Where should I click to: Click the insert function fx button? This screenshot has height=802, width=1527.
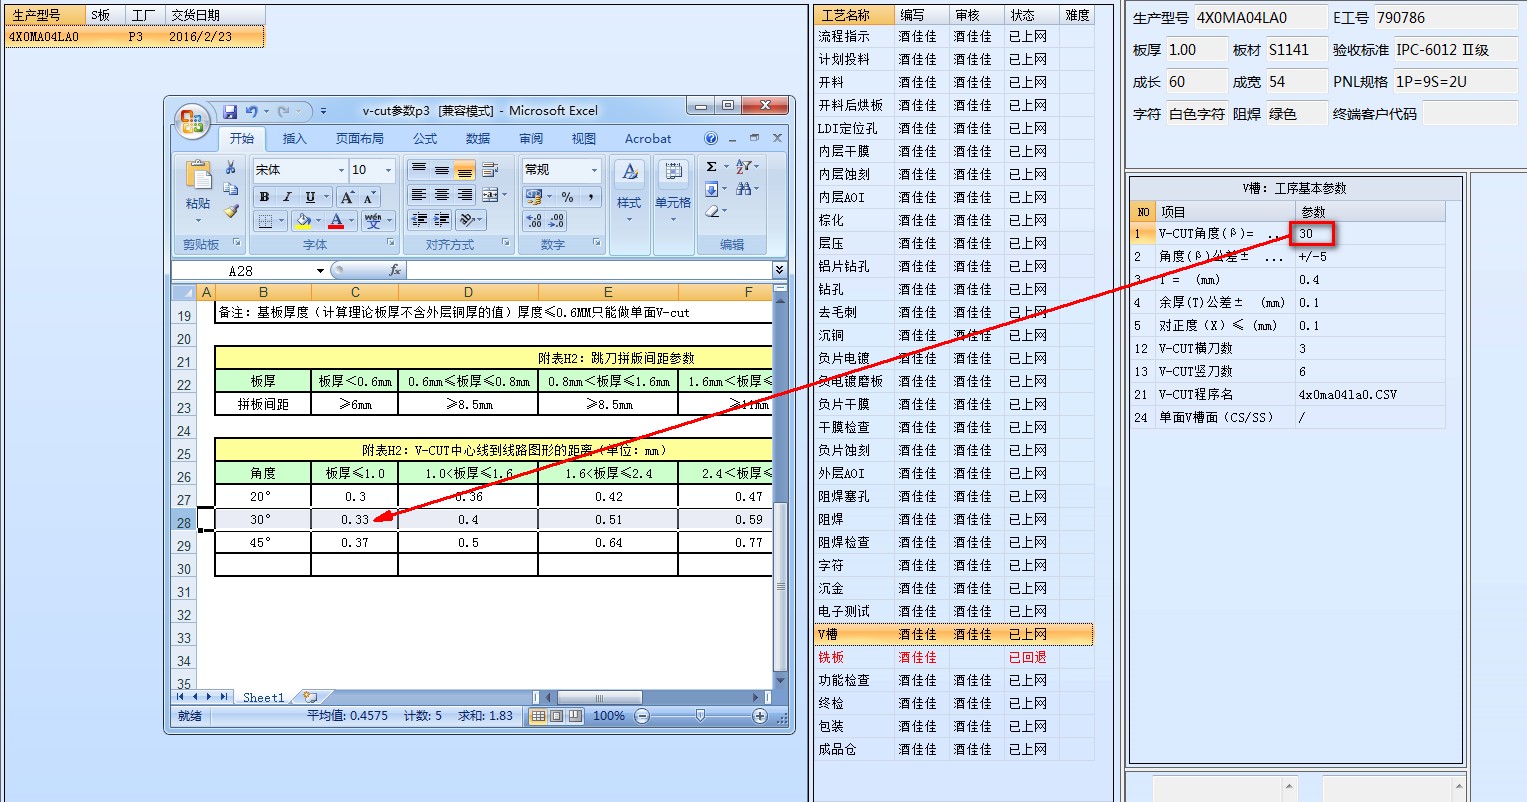point(394,270)
